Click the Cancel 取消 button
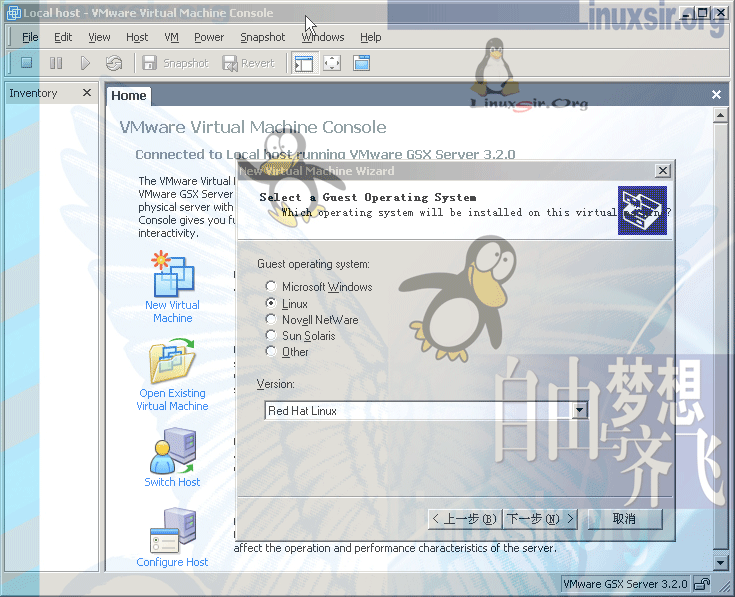Image resolution: width=735 pixels, height=597 pixels. point(624,519)
